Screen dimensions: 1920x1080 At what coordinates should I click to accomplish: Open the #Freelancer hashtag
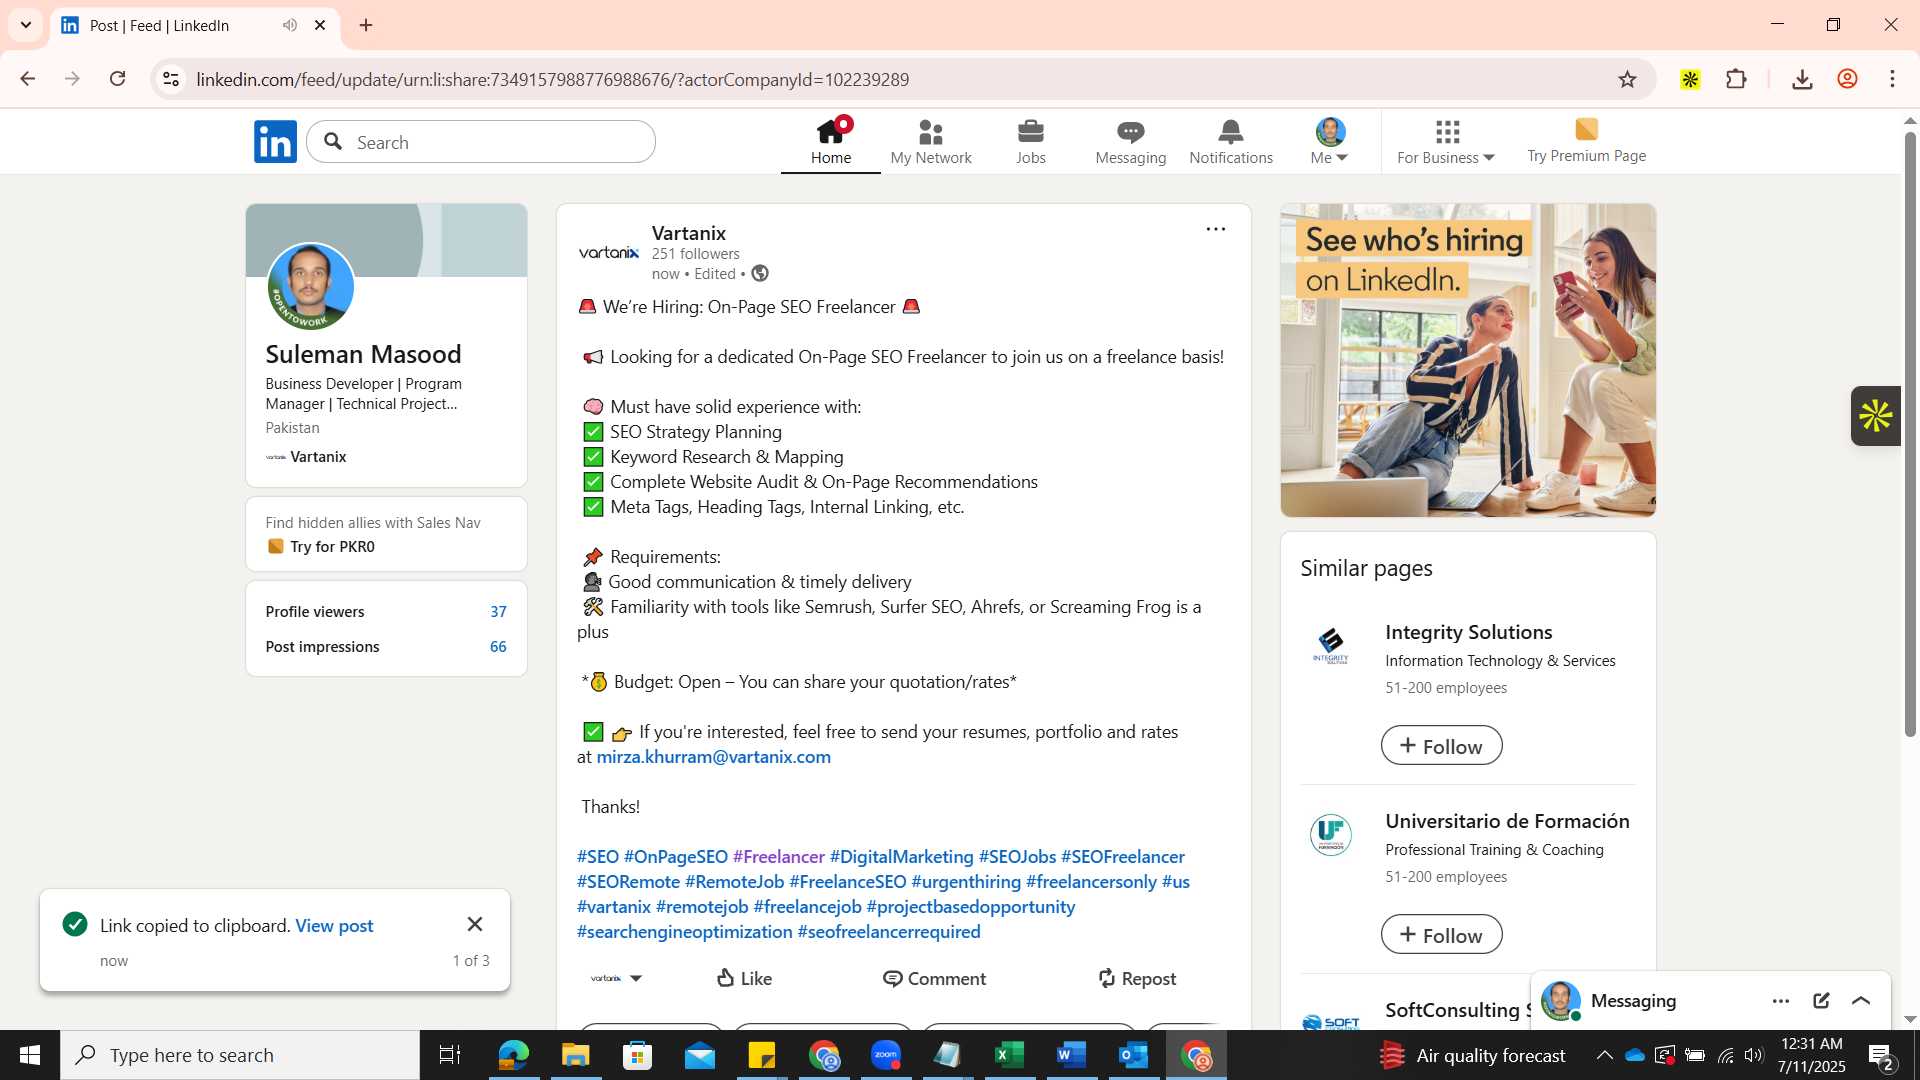click(779, 857)
